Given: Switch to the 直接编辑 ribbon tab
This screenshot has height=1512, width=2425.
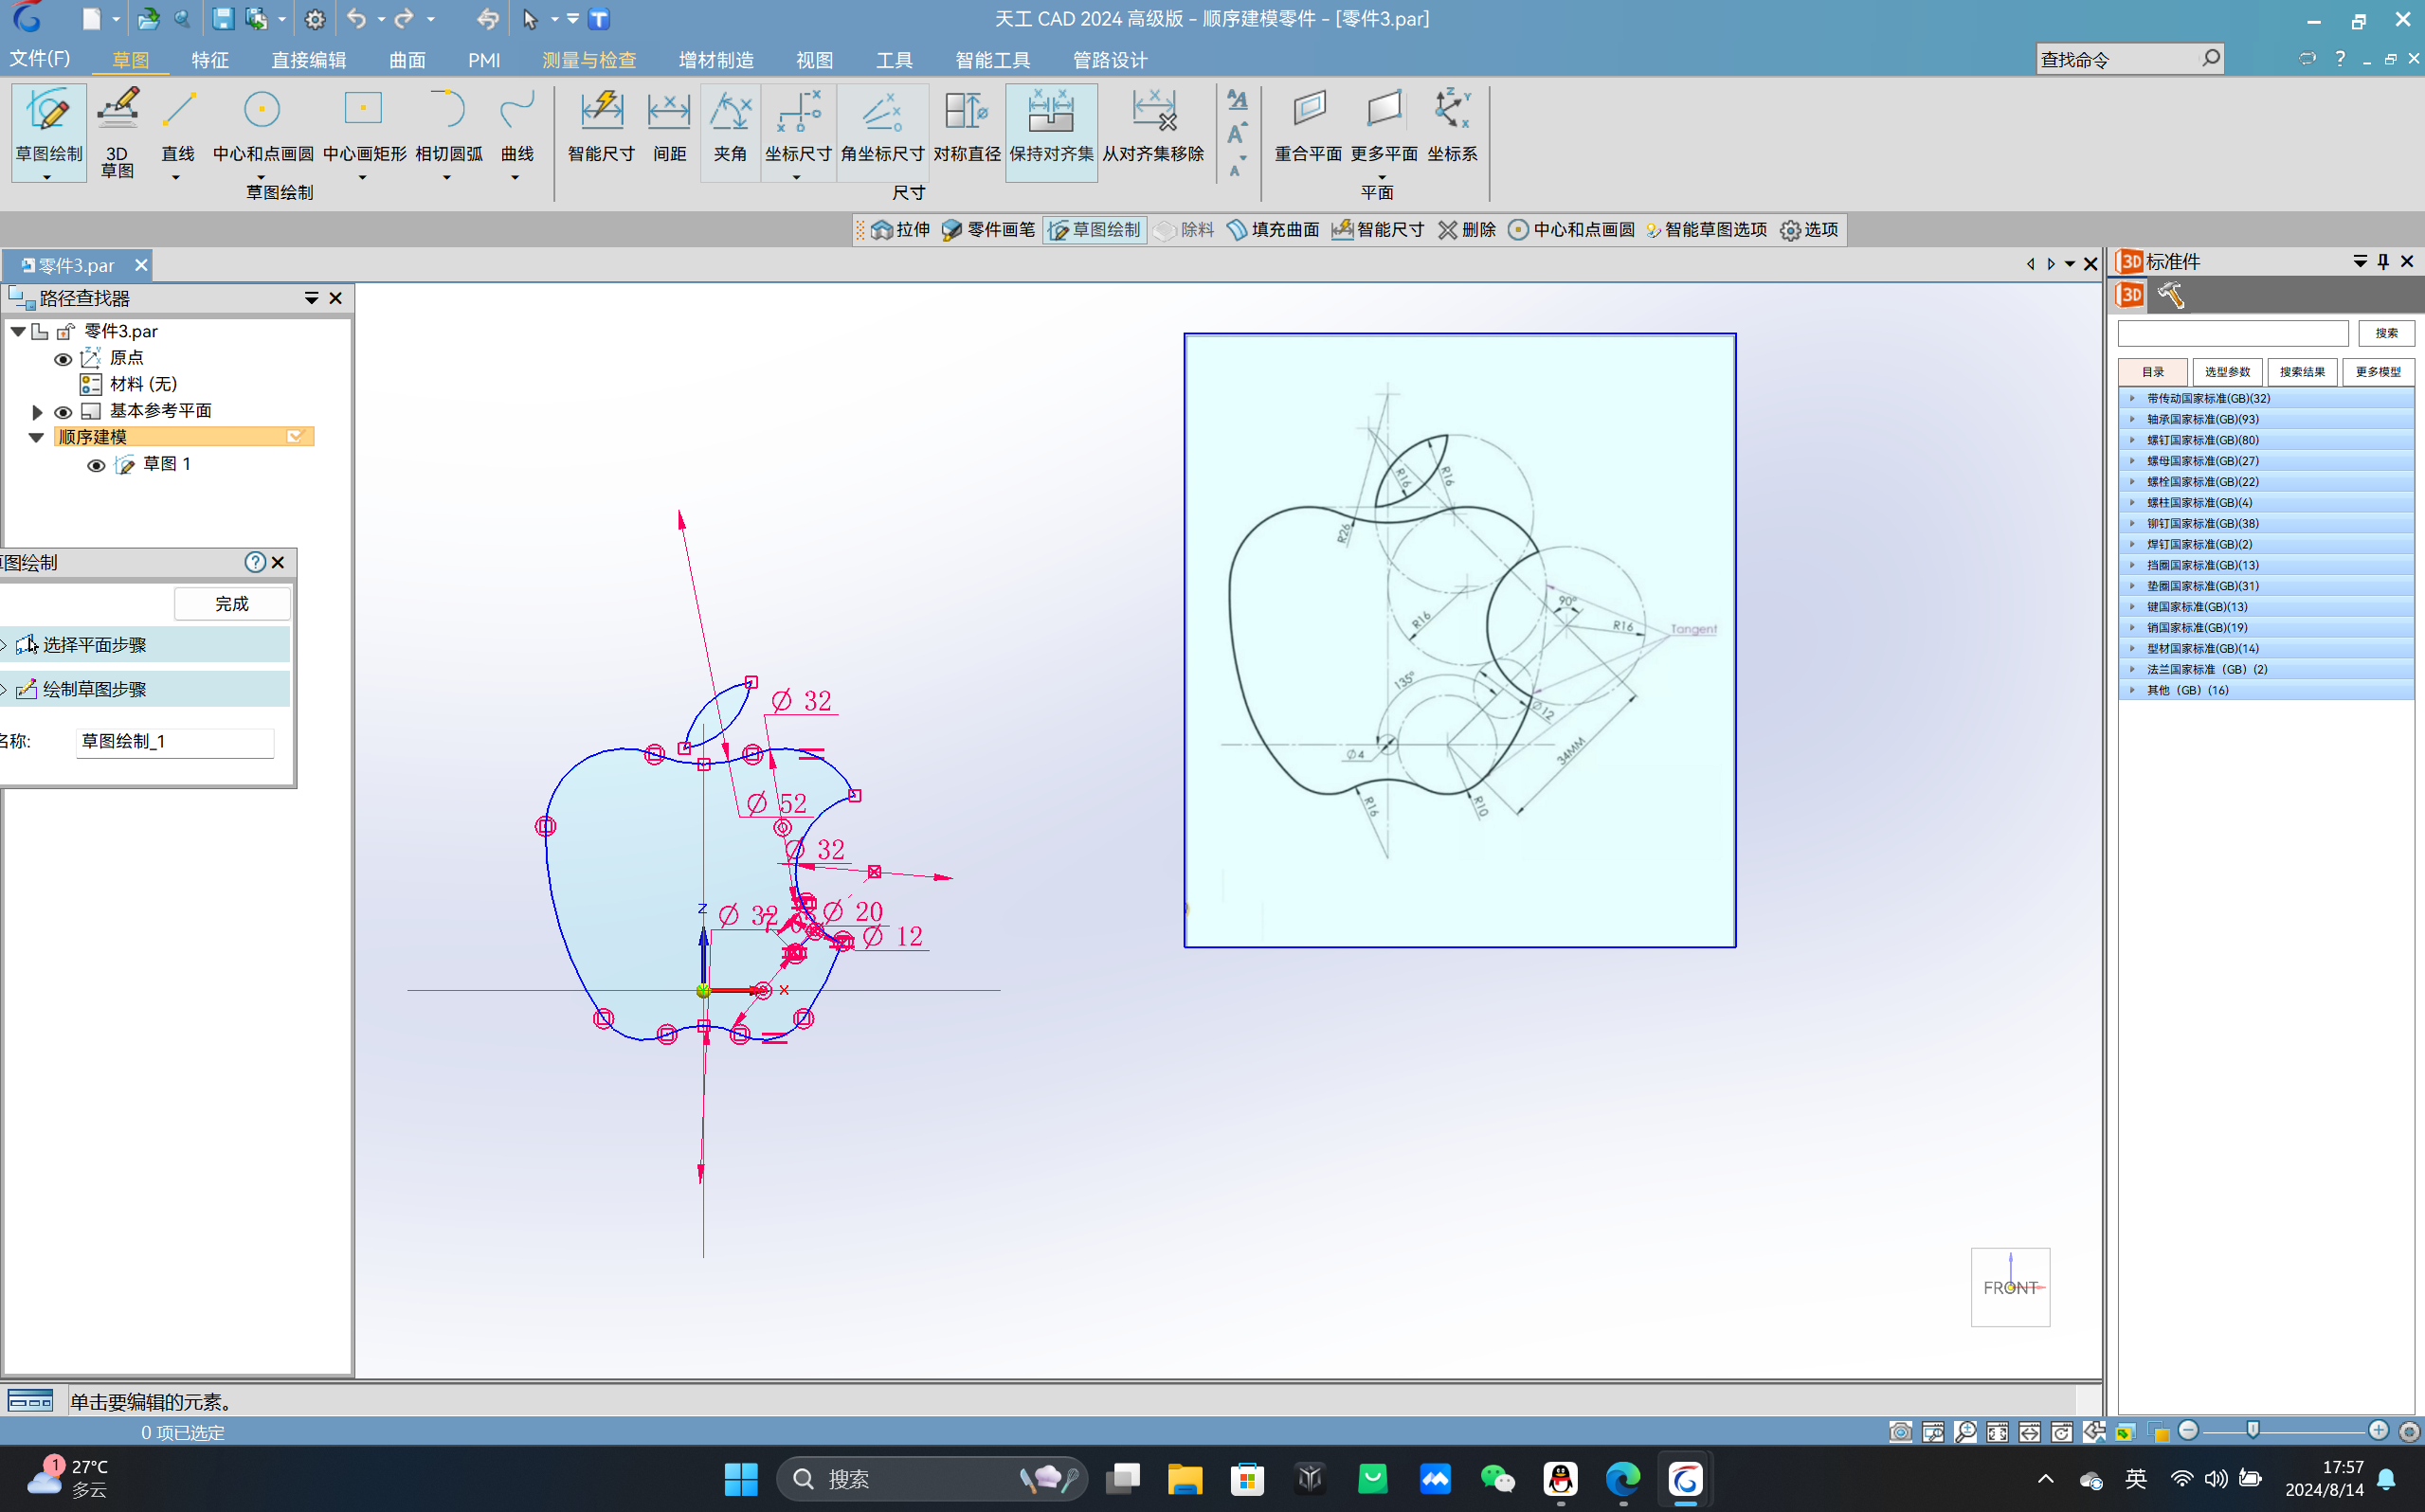Looking at the screenshot, I should (x=309, y=60).
